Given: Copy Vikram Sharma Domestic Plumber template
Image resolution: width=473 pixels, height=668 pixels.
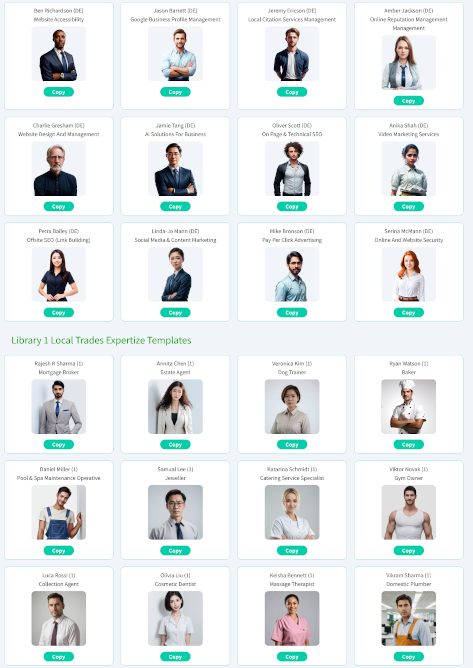Looking at the screenshot, I should click(x=409, y=657).
